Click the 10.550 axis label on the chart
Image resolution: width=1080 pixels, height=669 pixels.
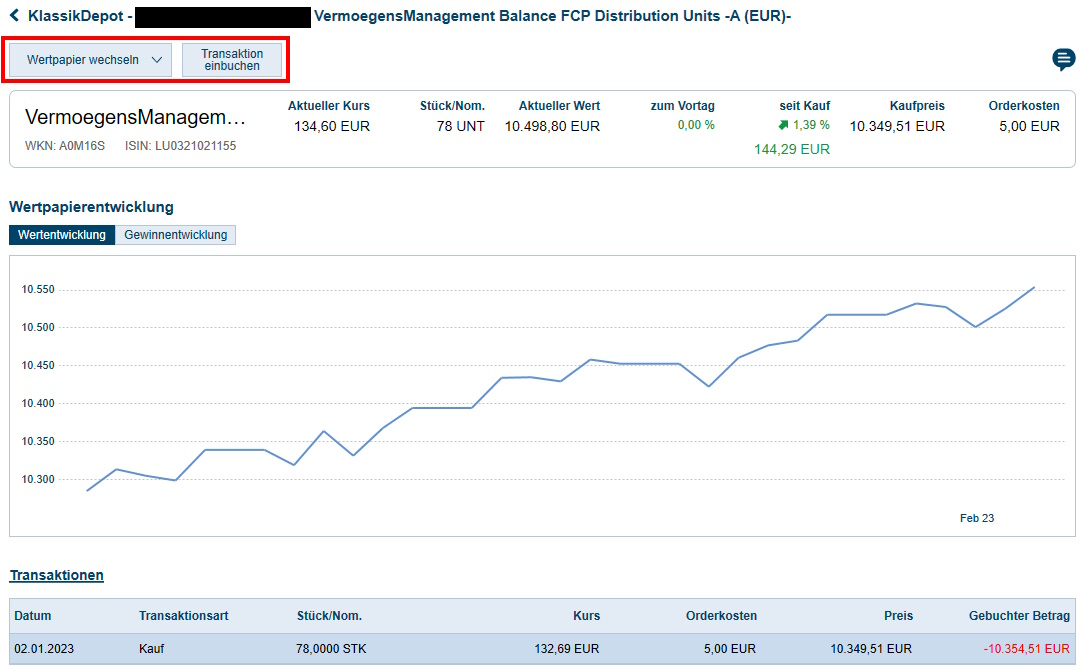click(x=38, y=290)
